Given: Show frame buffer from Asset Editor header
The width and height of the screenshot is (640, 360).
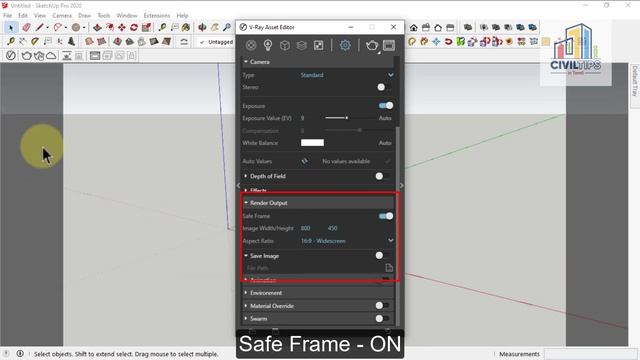Looking at the screenshot, I should pyautogui.click(x=389, y=45).
